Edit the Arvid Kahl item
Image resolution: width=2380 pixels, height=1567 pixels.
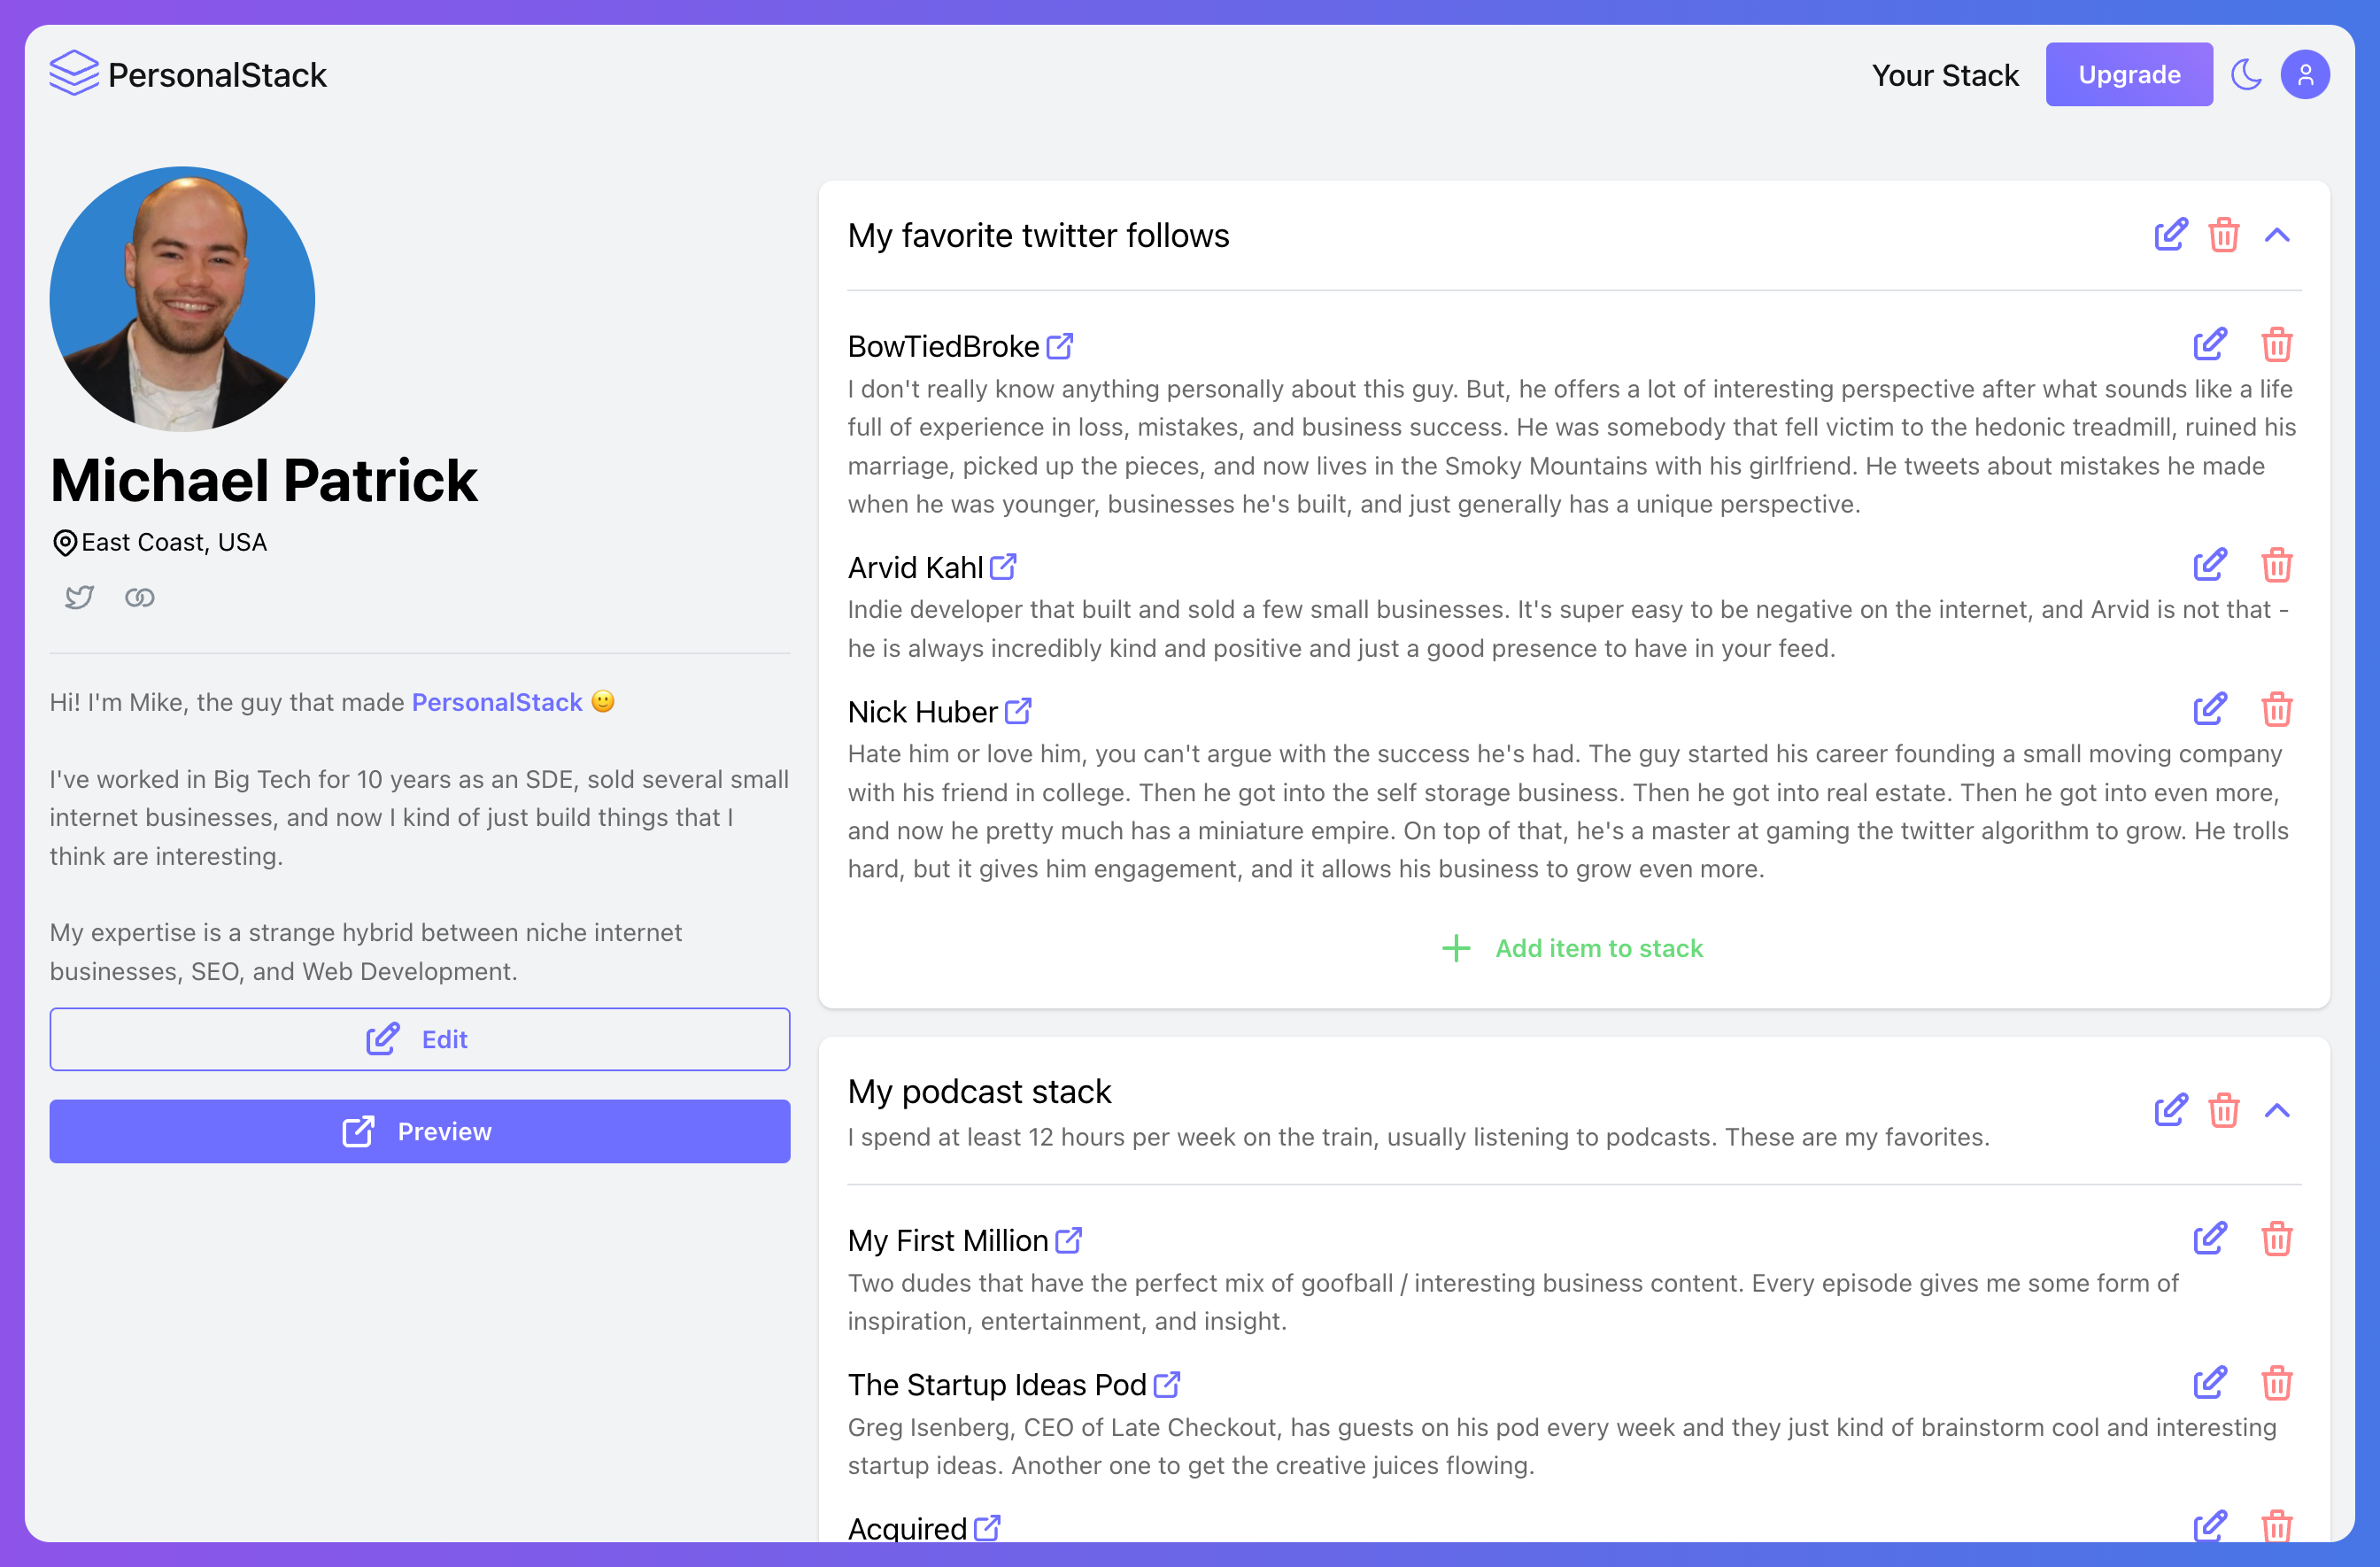2210,565
